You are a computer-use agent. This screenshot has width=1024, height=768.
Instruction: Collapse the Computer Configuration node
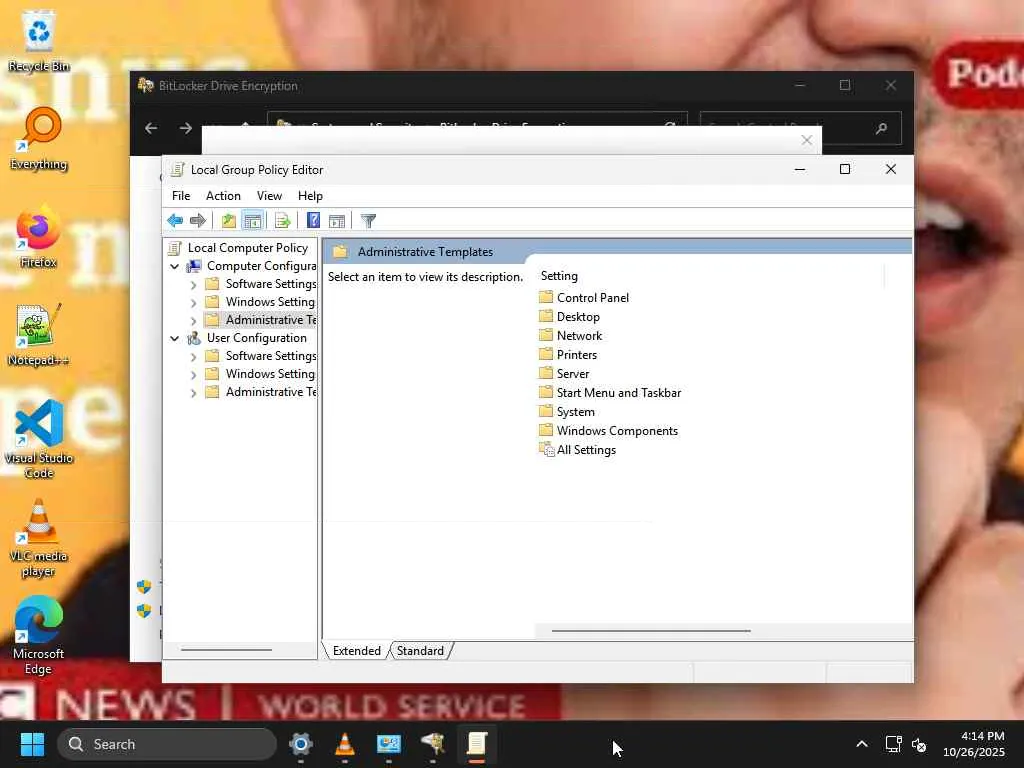(174, 266)
